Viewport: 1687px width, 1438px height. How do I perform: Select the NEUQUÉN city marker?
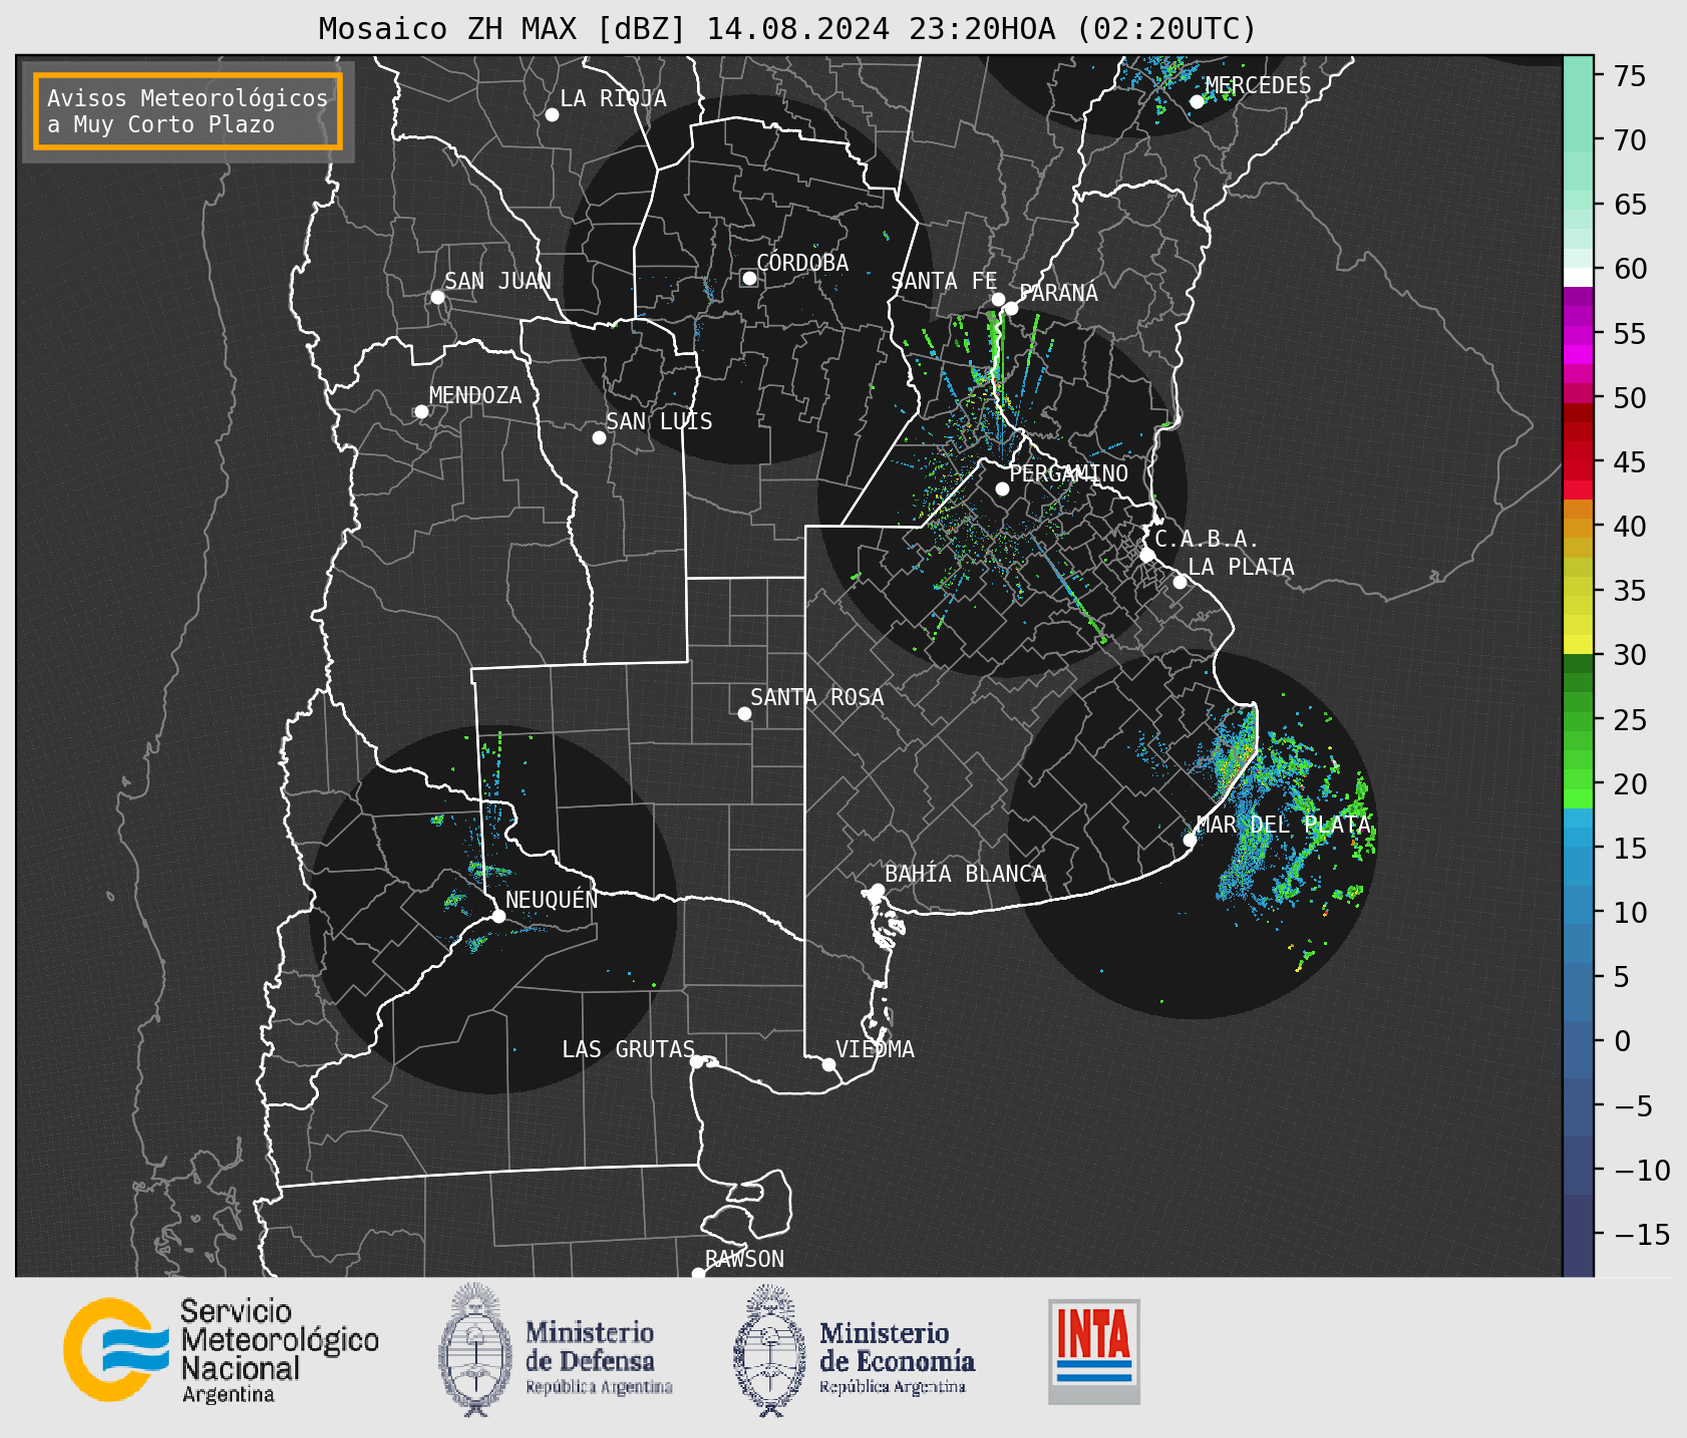(x=498, y=916)
